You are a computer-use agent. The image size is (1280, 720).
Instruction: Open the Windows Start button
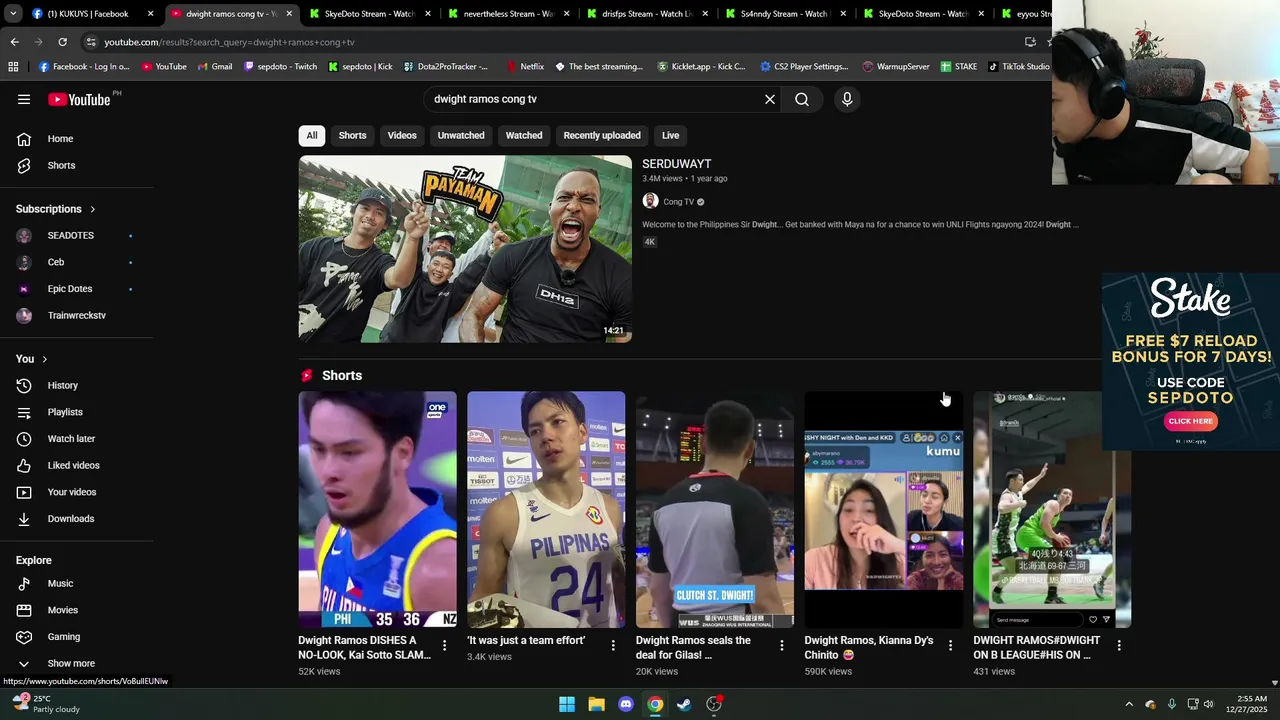click(567, 704)
